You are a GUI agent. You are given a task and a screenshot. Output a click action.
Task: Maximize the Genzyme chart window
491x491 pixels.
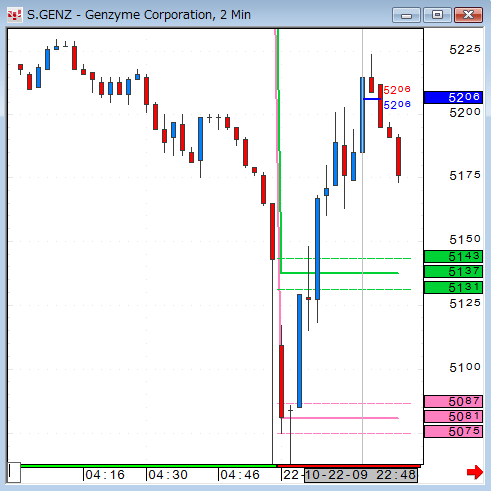tap(437, 15)
